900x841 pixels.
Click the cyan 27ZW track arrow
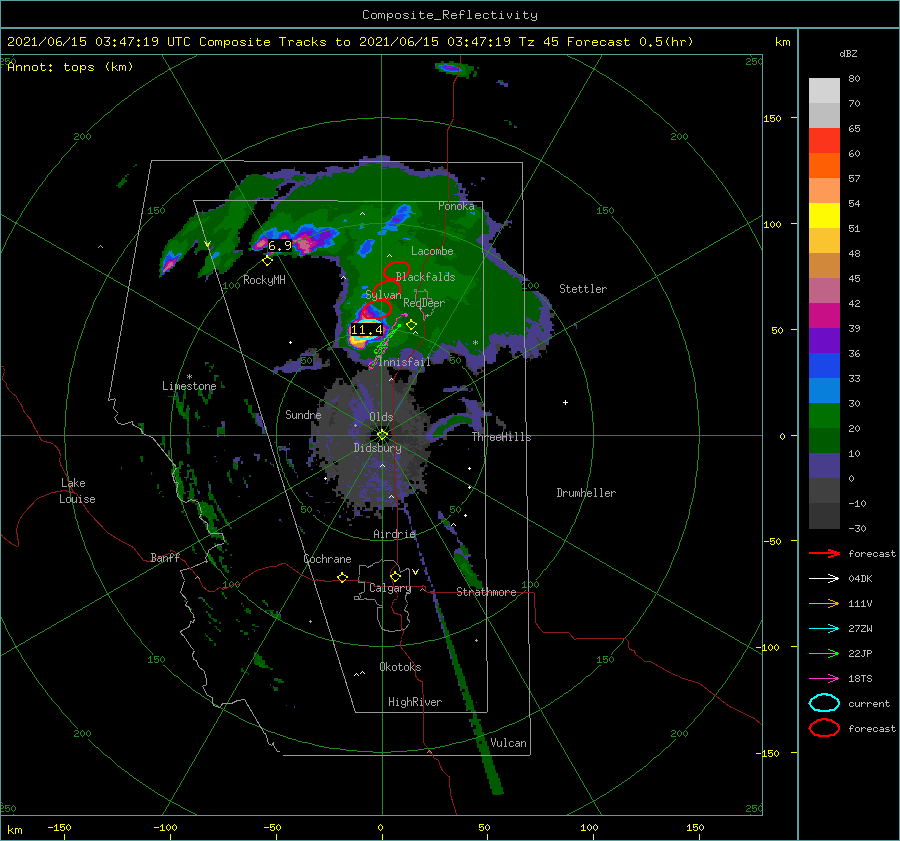point(824,629)
